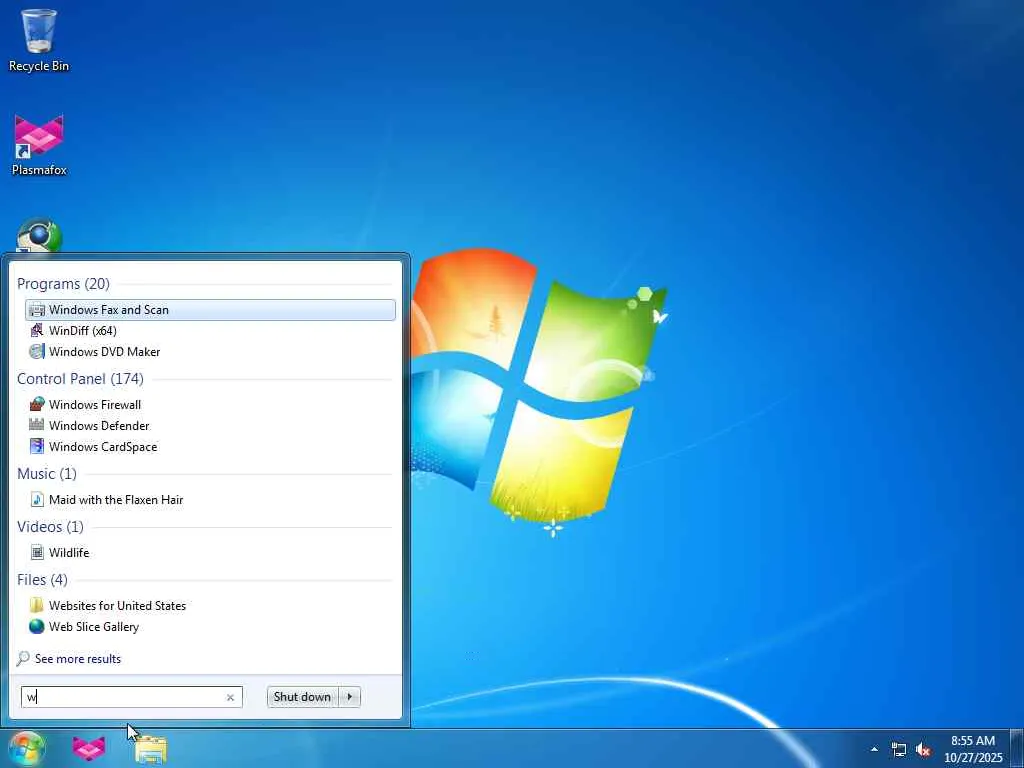Select the Windows Defender text
The width and height of the screenshot is (1024, 768).
click(x=99, y=426)
